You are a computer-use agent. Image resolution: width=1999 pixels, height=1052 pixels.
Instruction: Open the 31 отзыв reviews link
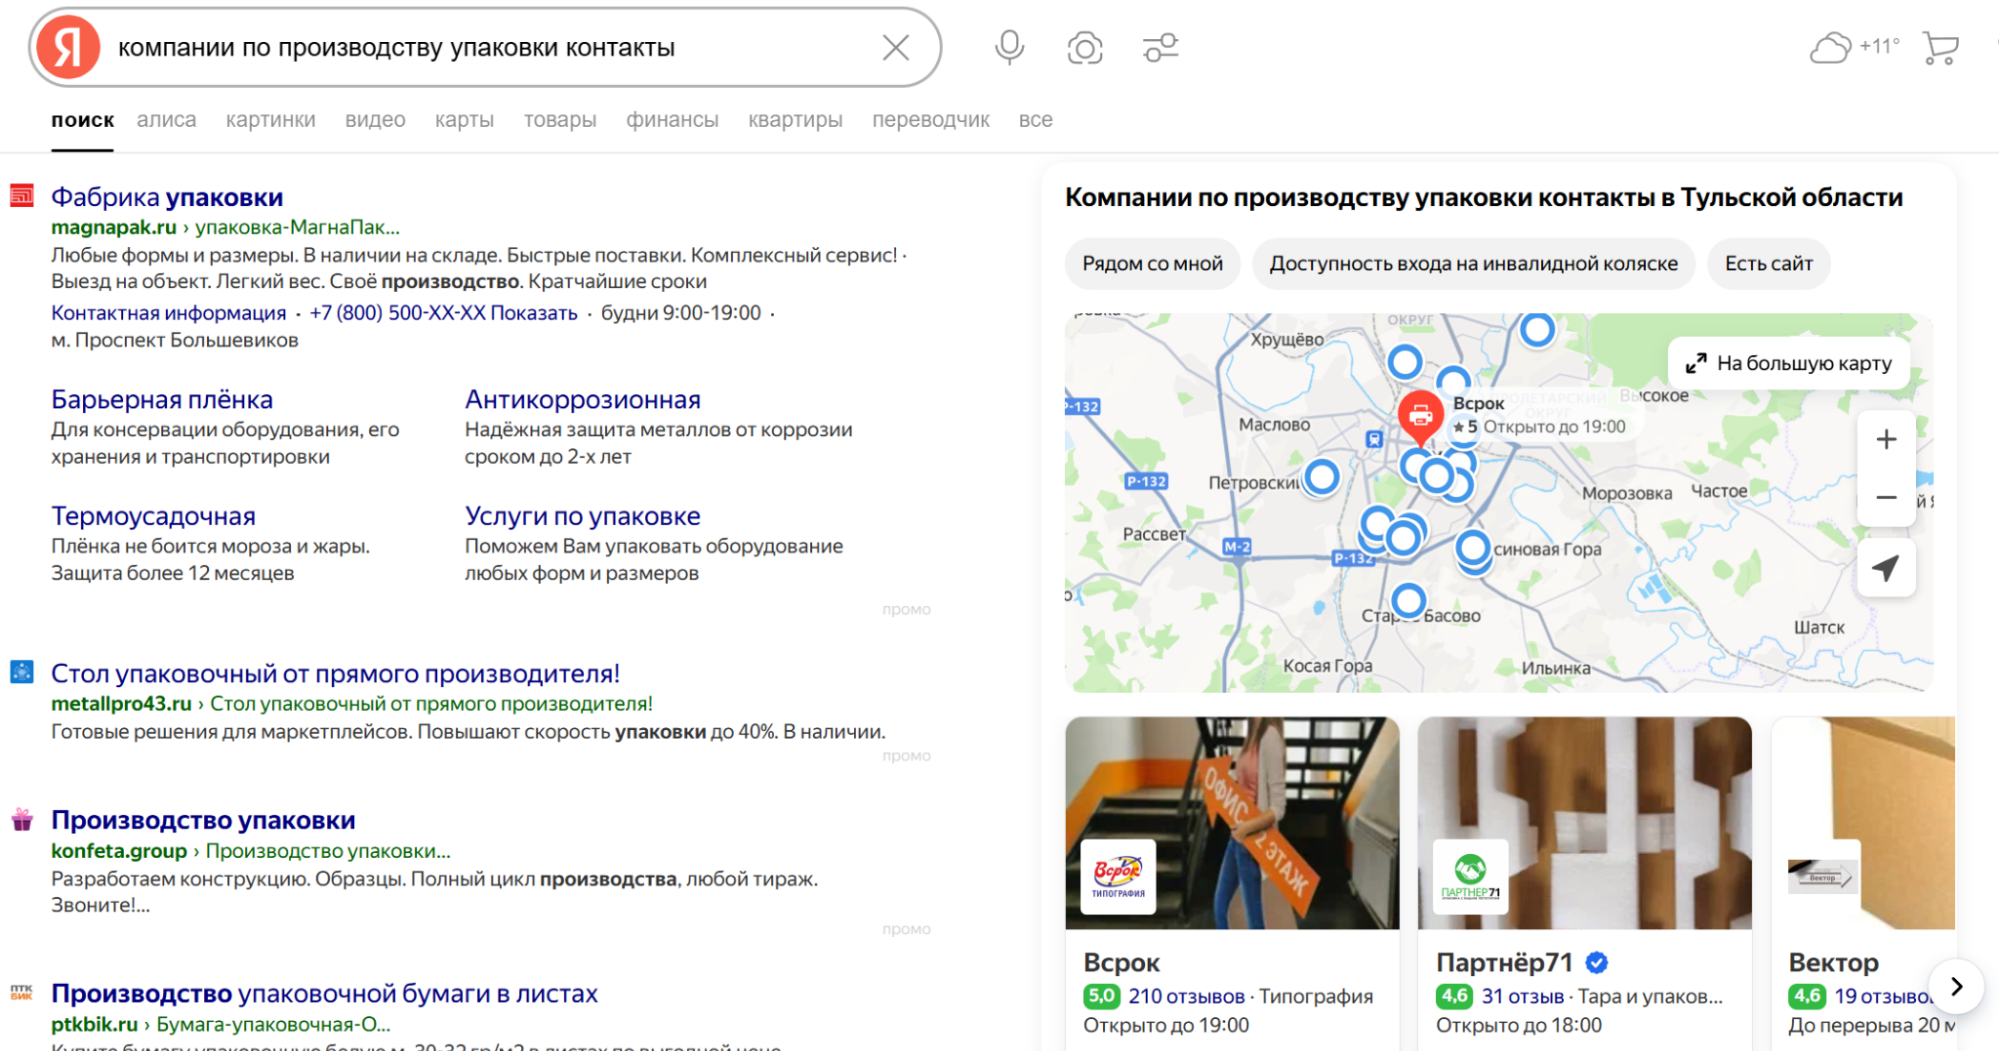click(1523, 997)
